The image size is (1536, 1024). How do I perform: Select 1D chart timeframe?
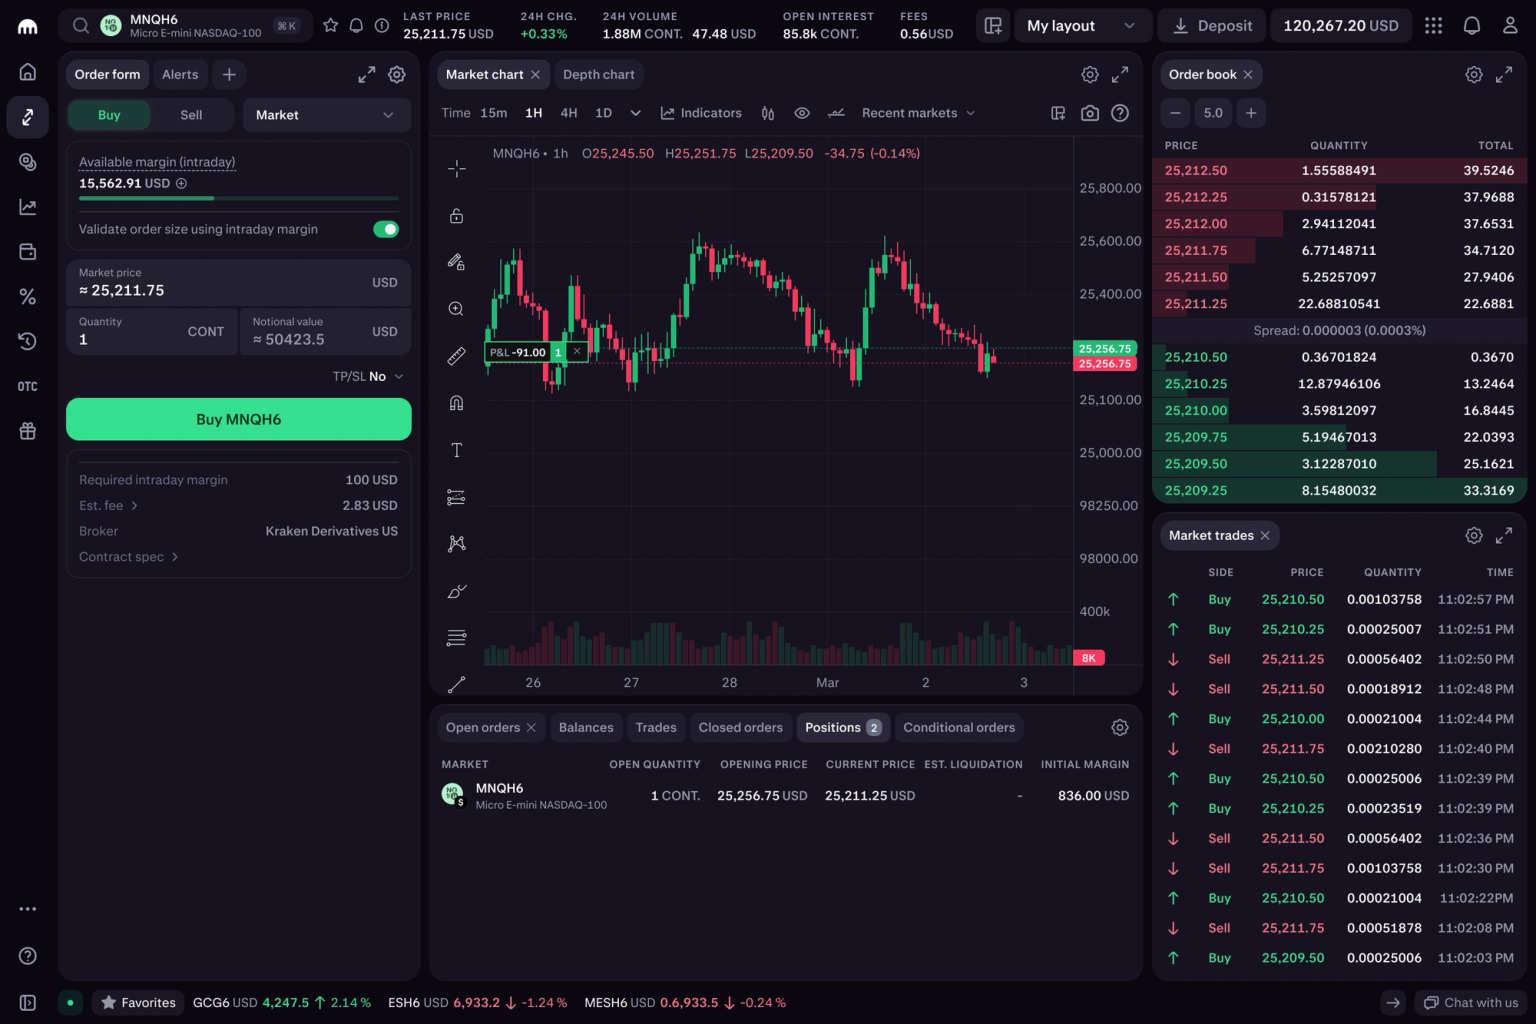(604, 113)
